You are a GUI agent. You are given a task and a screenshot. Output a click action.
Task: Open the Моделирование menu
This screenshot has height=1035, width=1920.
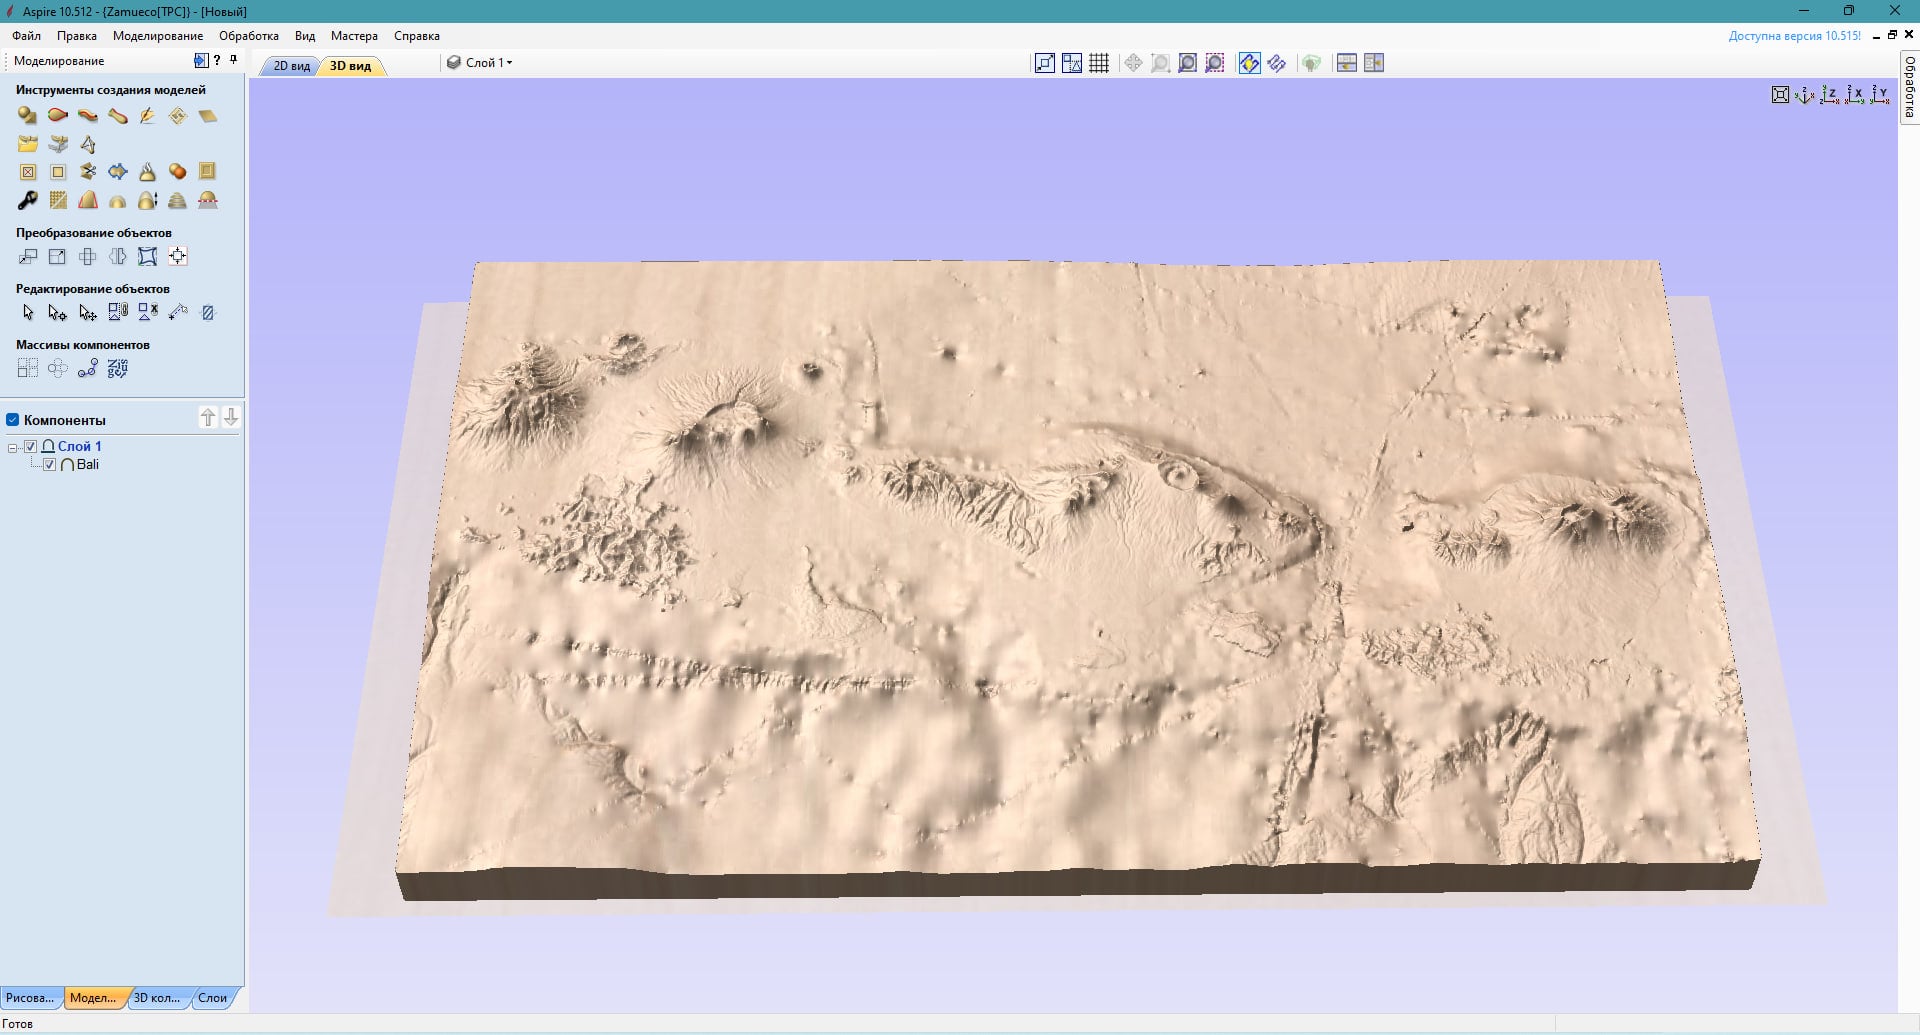coord(158,36)
